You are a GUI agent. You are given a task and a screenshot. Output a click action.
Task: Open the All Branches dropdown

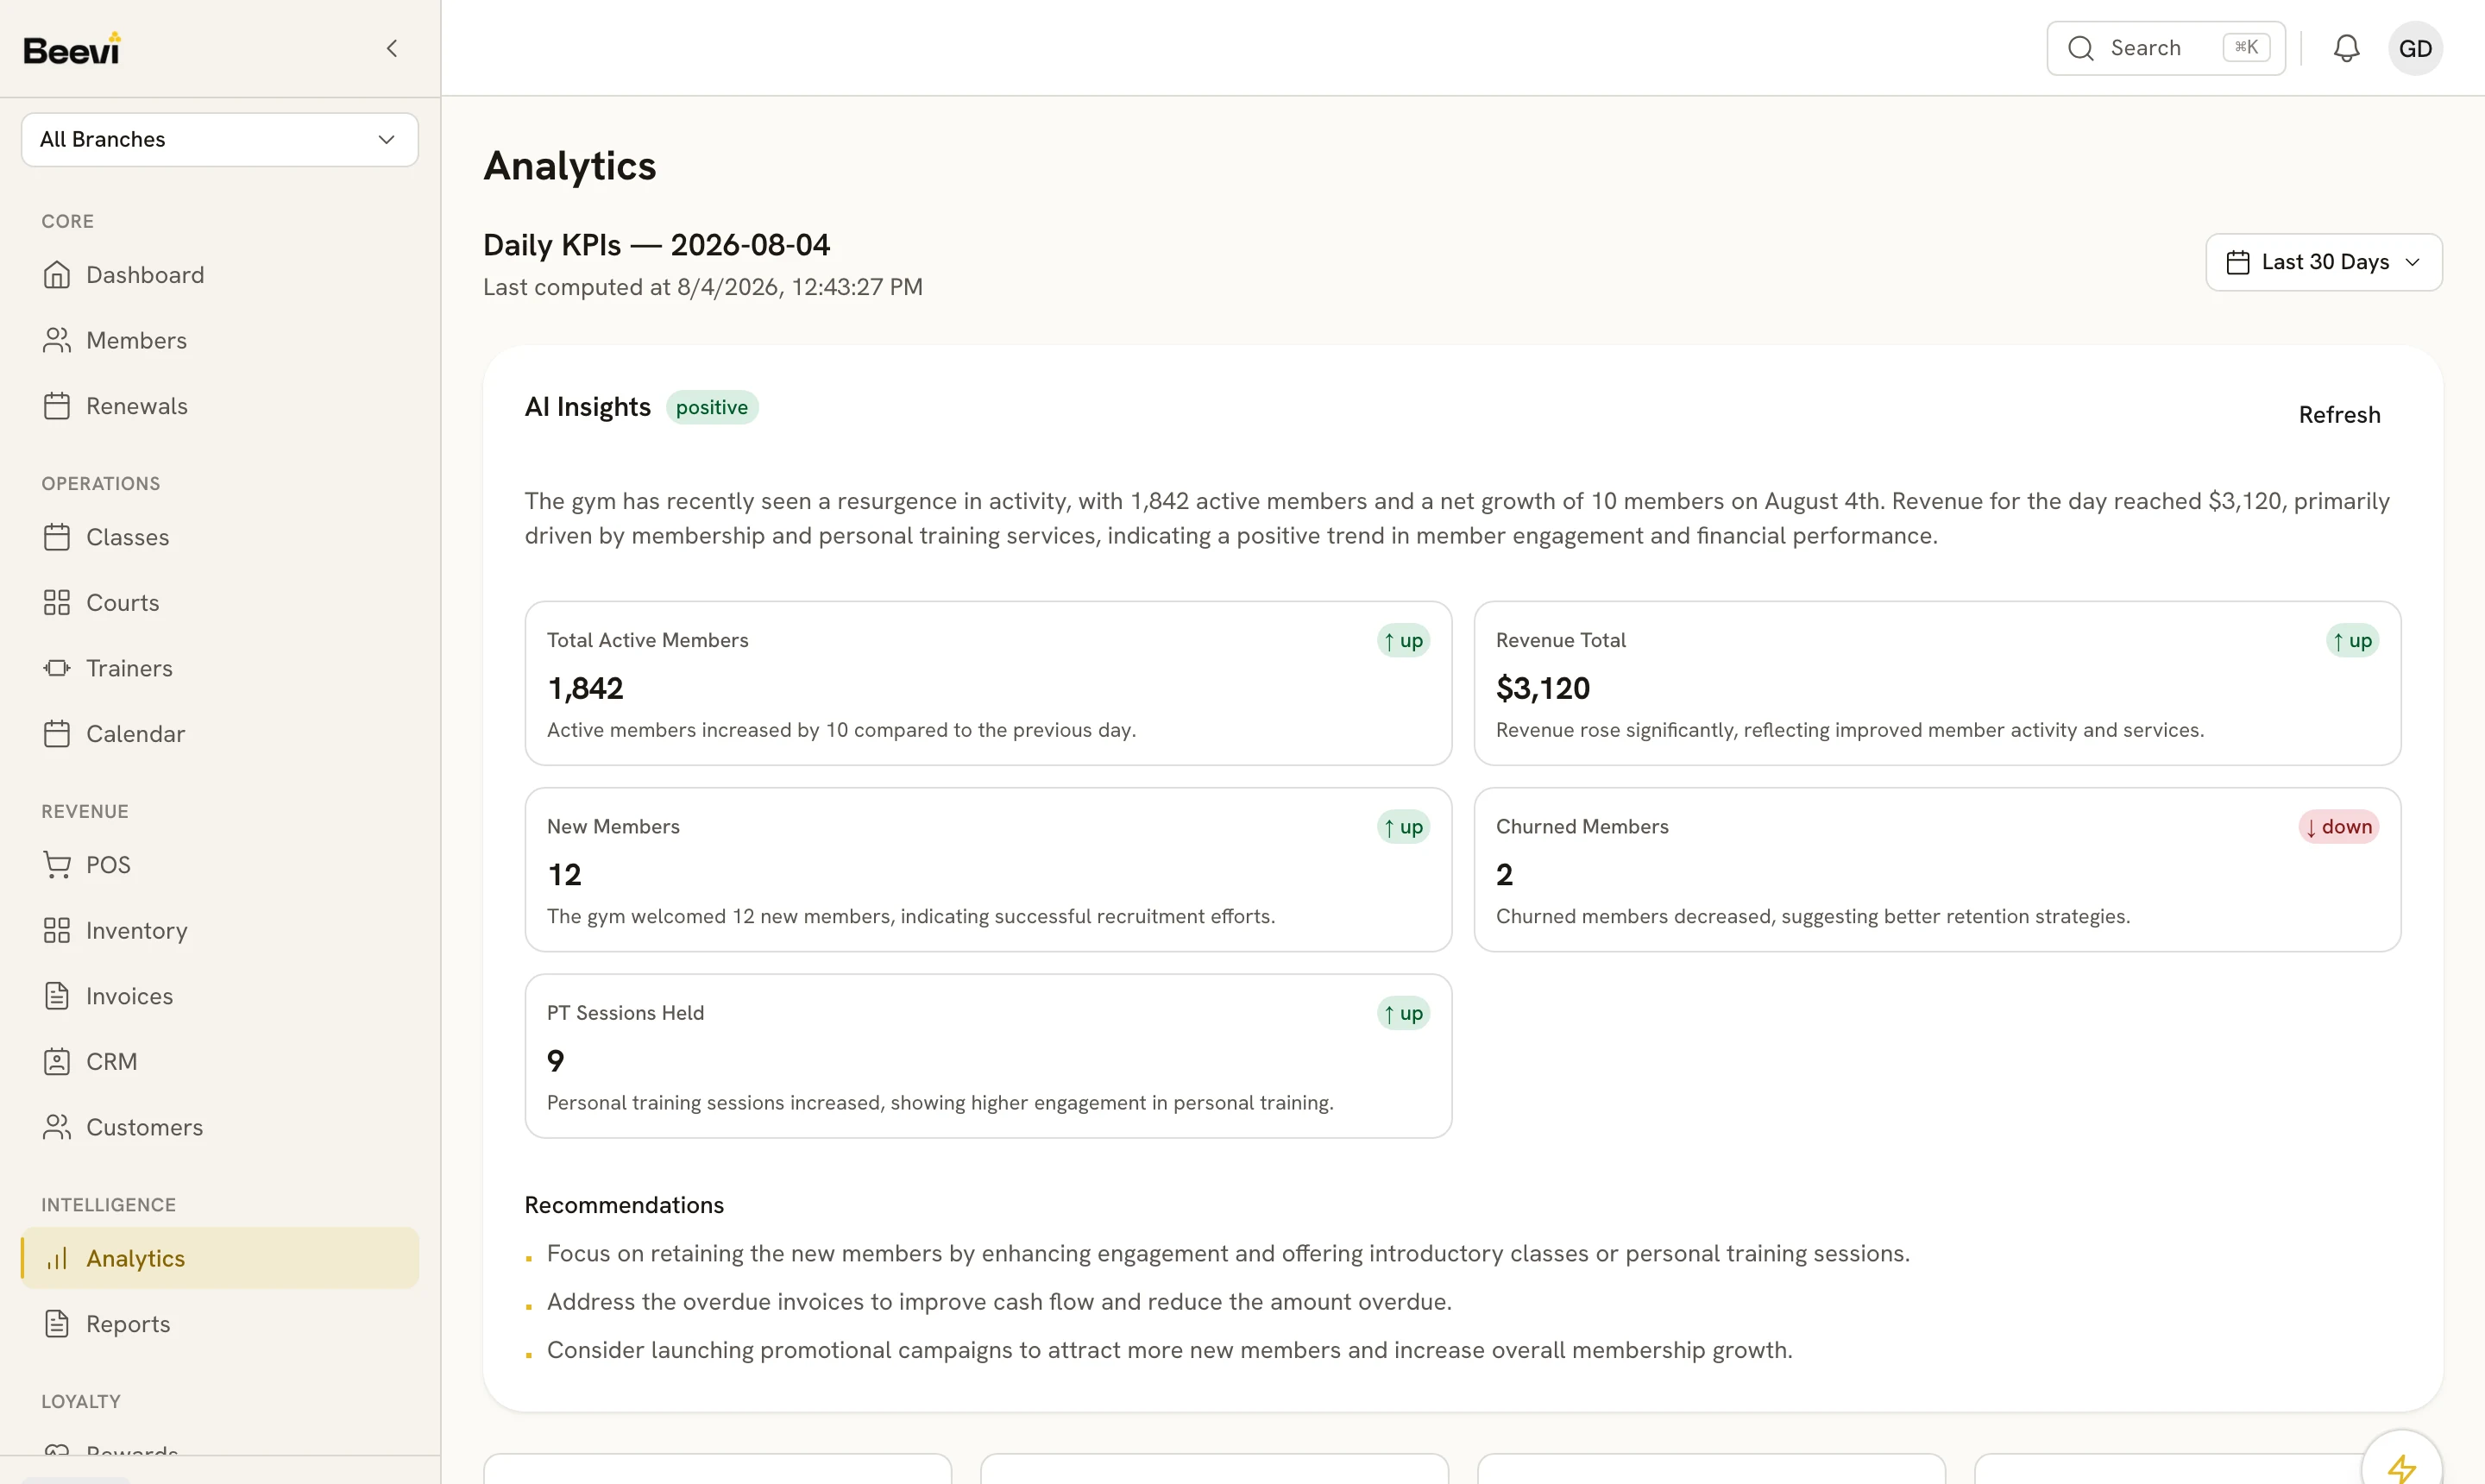[x=219, y=139]
